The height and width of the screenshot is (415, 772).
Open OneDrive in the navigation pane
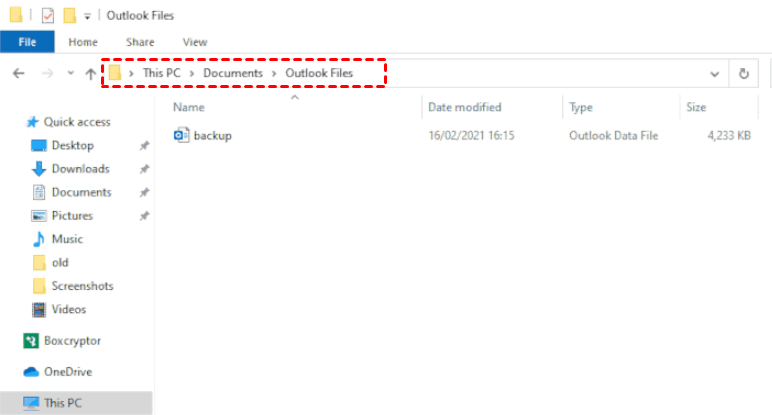67,371
